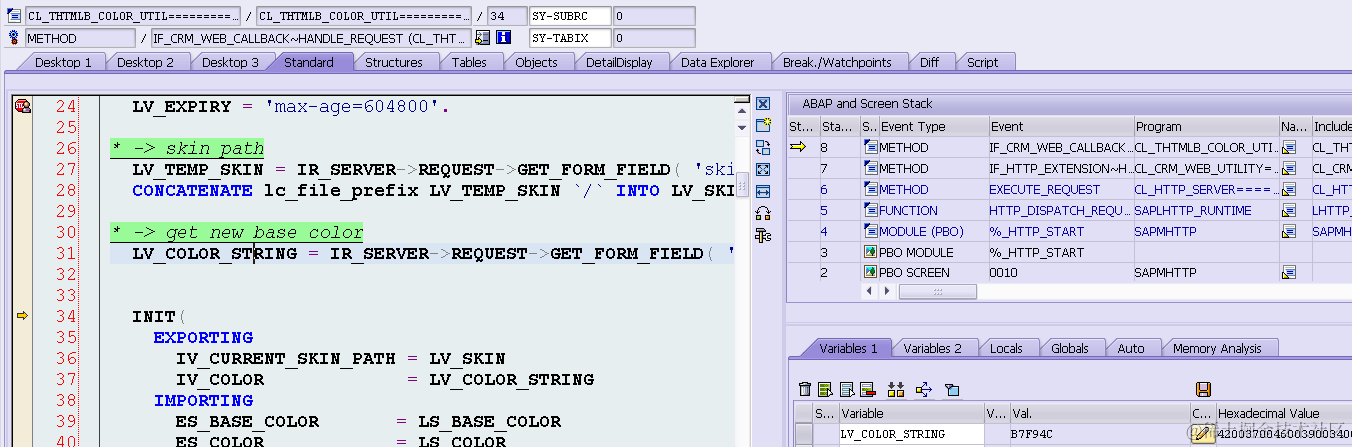Click the navigation icon in stack row 8
The width and height of the screenshot is (1352, 447).
(x=1290, y=148)
